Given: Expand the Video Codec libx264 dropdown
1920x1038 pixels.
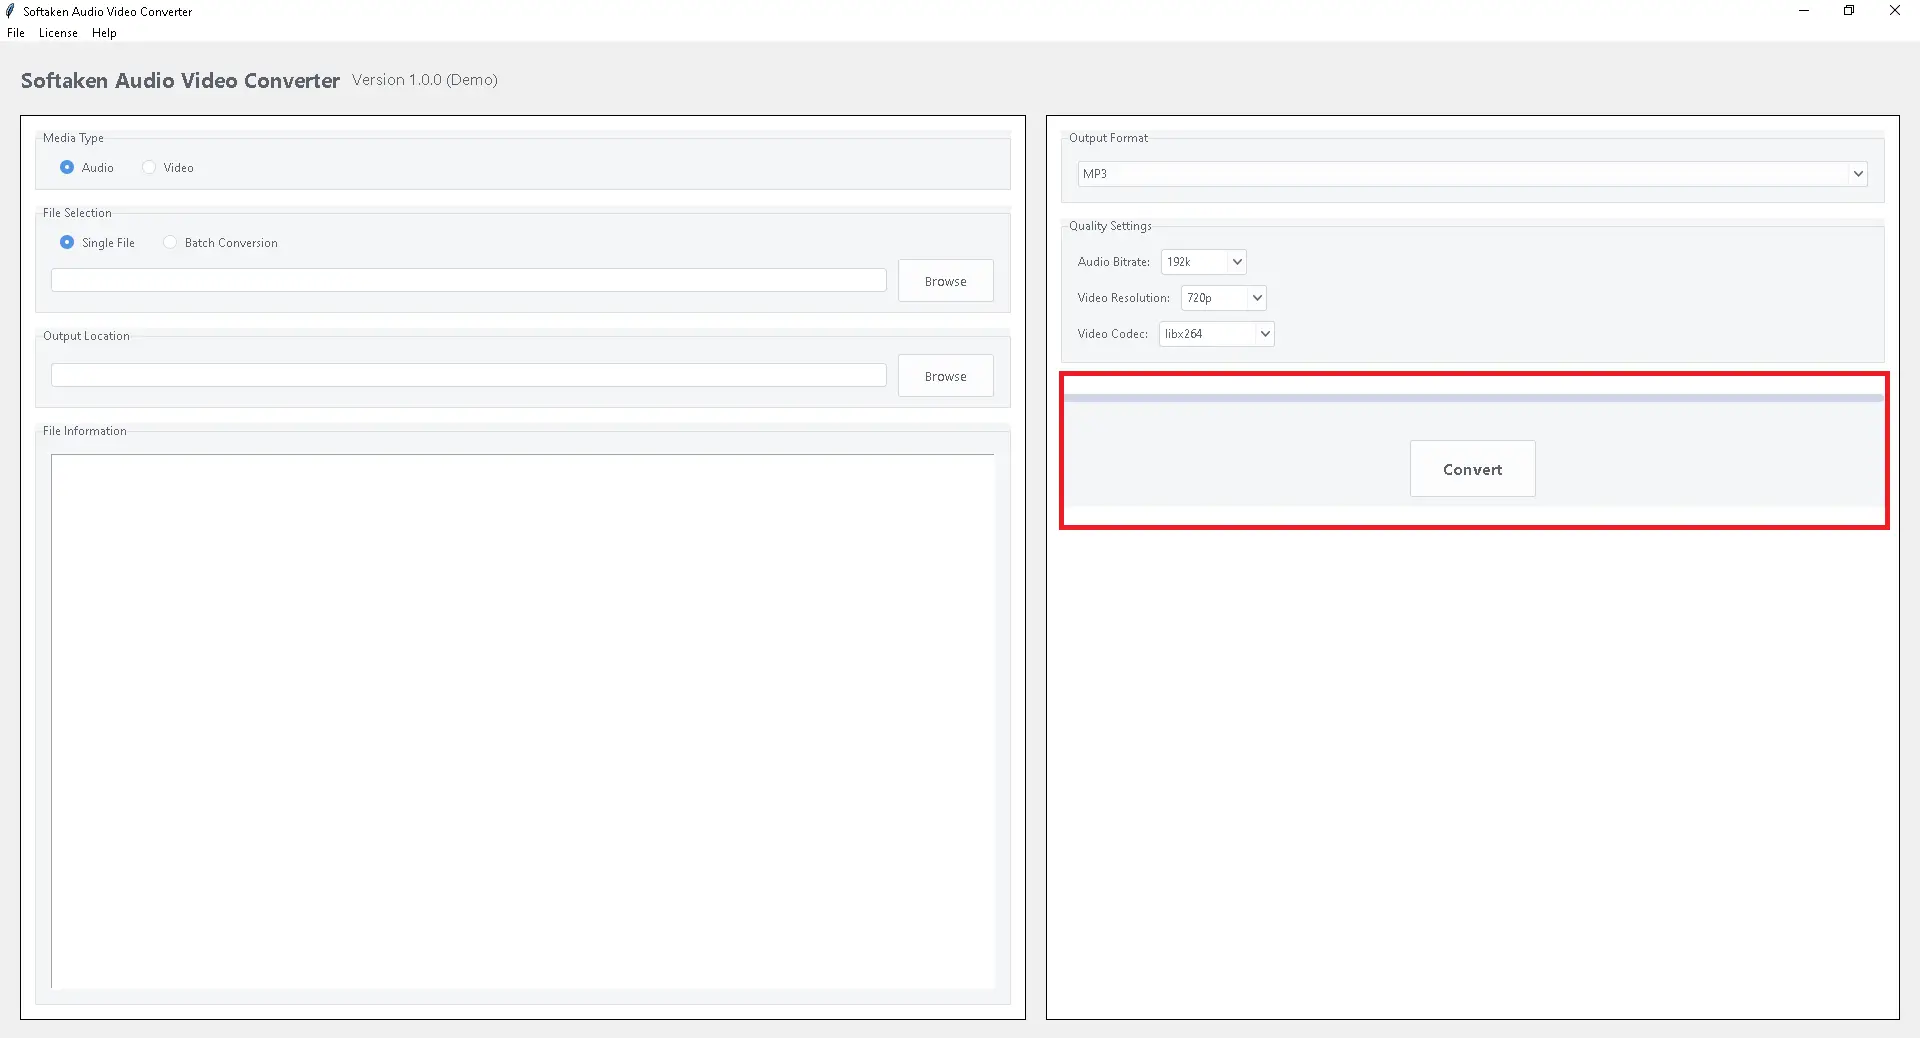Looking at the screenshot, I should pyautogui.click(x=1216, y=334).
